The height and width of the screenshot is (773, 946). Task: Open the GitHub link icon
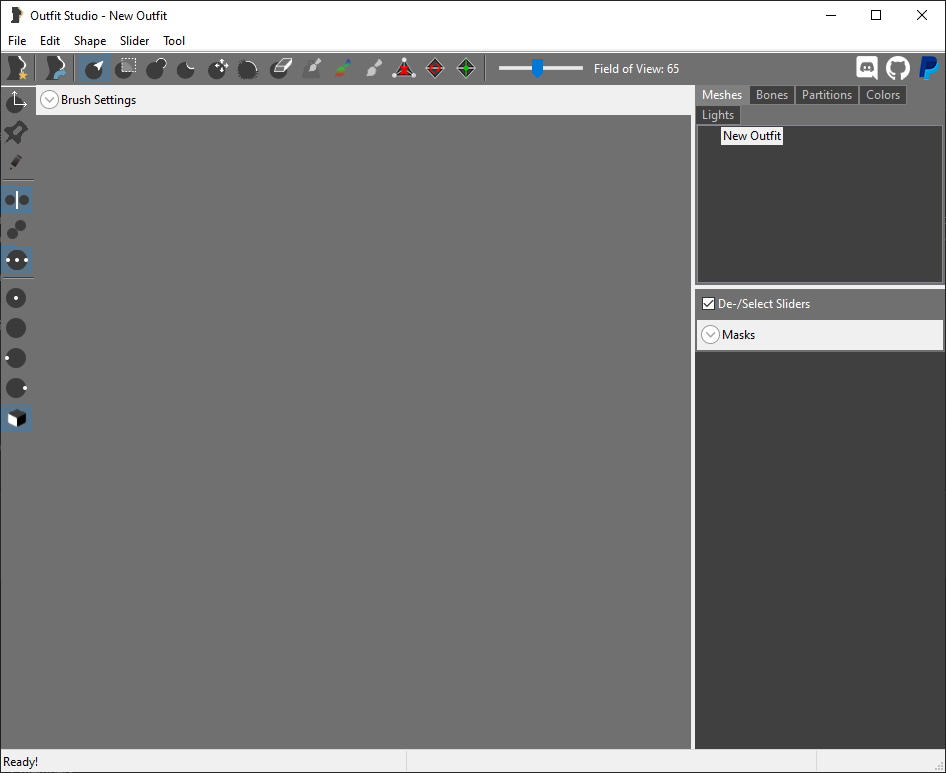click(x=898, y=68)
